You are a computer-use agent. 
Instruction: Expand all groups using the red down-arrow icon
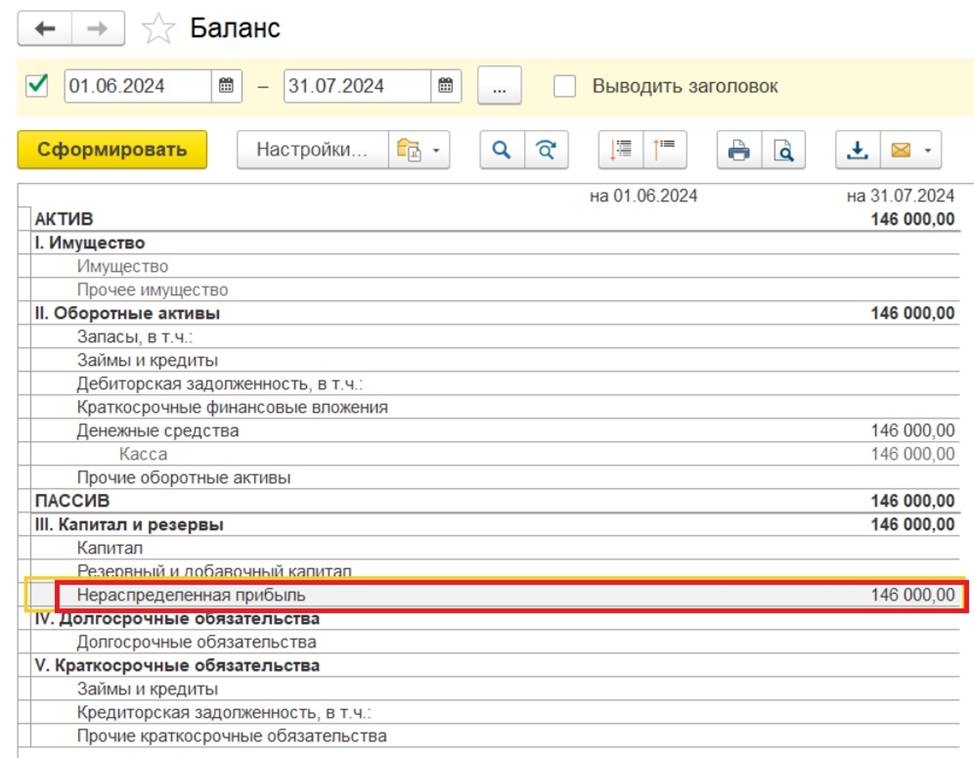(x=621, y=150)
